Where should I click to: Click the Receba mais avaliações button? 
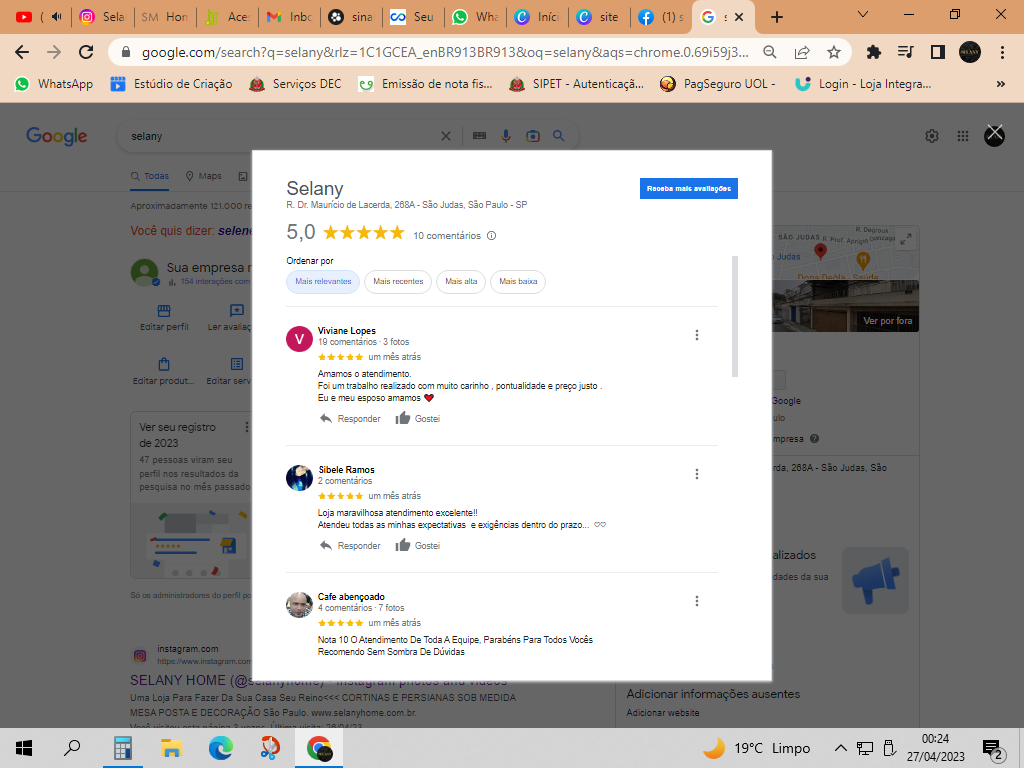[x=688, y=189]
